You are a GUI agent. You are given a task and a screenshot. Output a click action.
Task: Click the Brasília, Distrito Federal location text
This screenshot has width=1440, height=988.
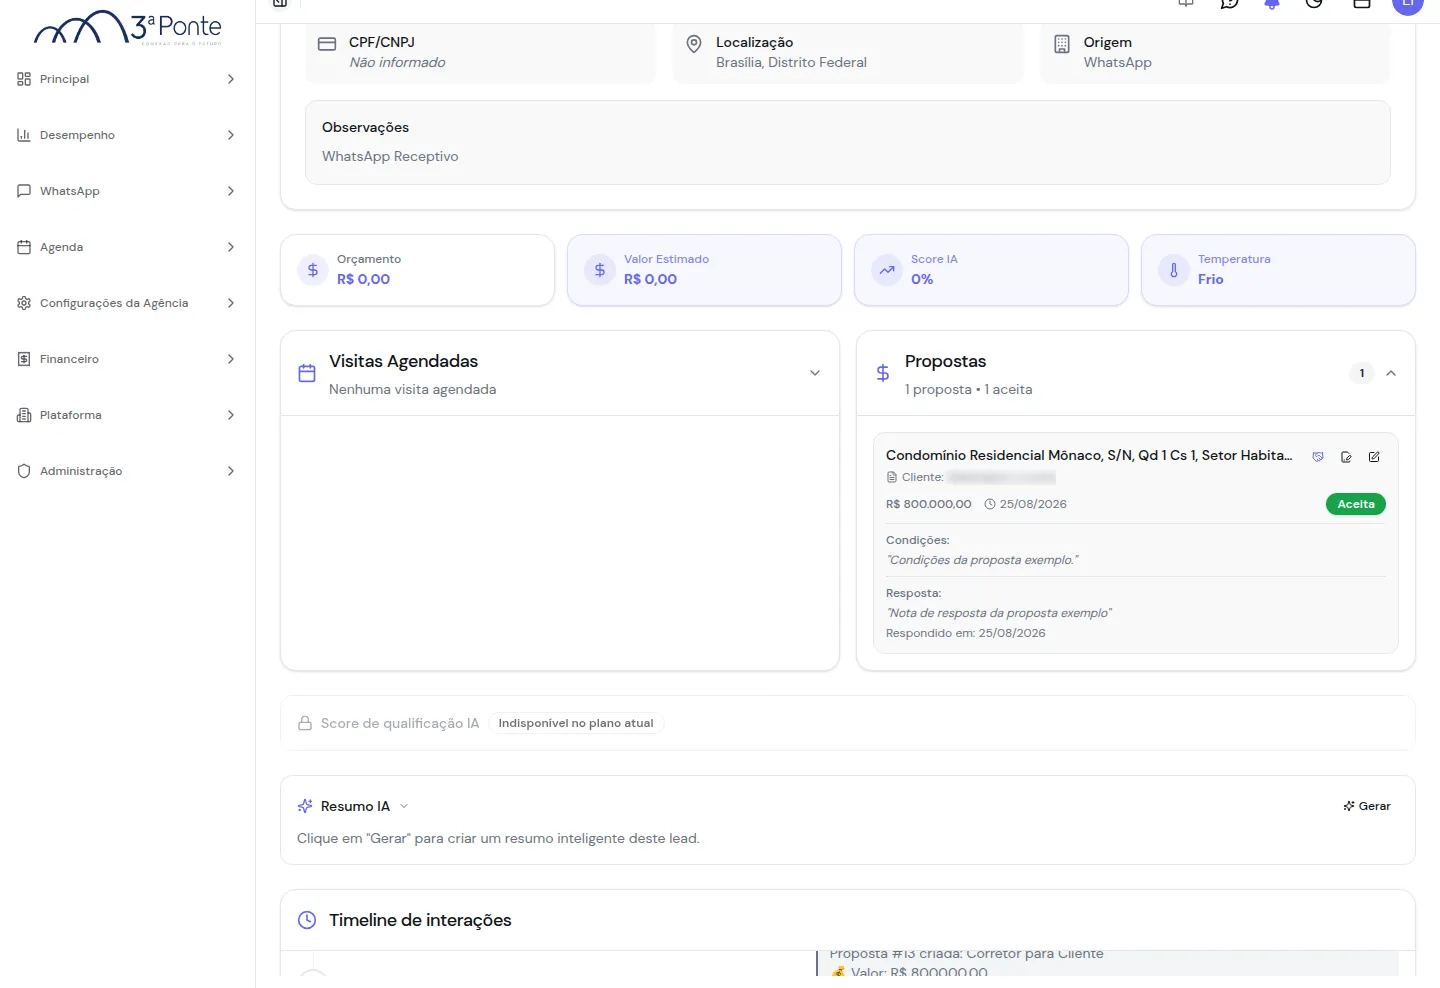click(791, 62)
